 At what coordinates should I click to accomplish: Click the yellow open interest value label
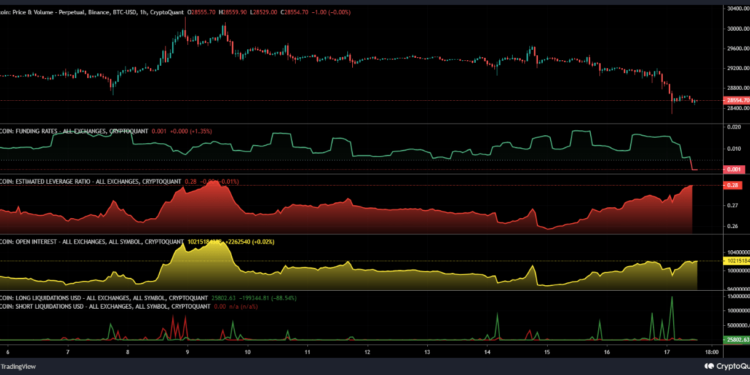click(x=737, y=261)
